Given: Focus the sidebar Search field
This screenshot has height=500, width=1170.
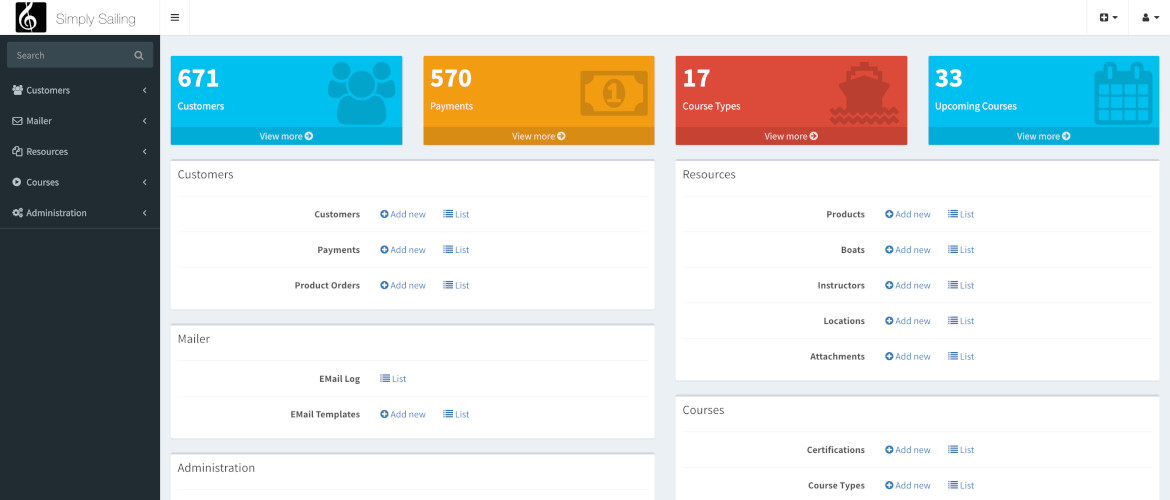Looking at the screenshot, I should 80,55.
